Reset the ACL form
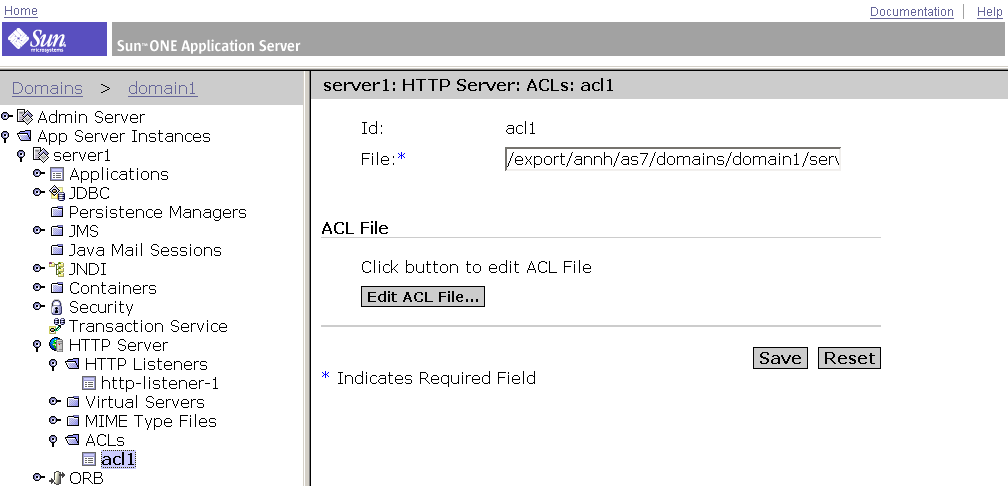The height and width of the screenshot is (486, 1008). point(849,358)
